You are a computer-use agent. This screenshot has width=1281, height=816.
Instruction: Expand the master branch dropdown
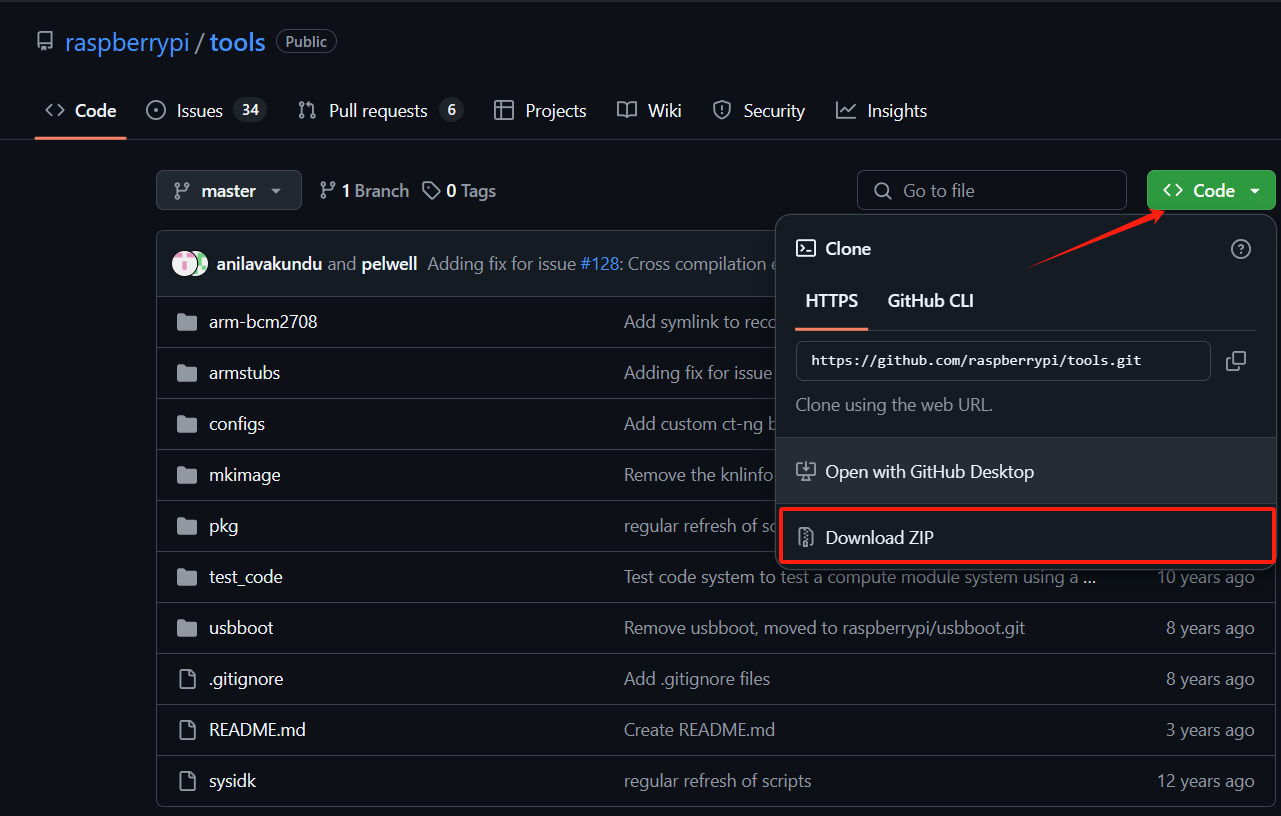pyautogui.click(x=229, y=190)
